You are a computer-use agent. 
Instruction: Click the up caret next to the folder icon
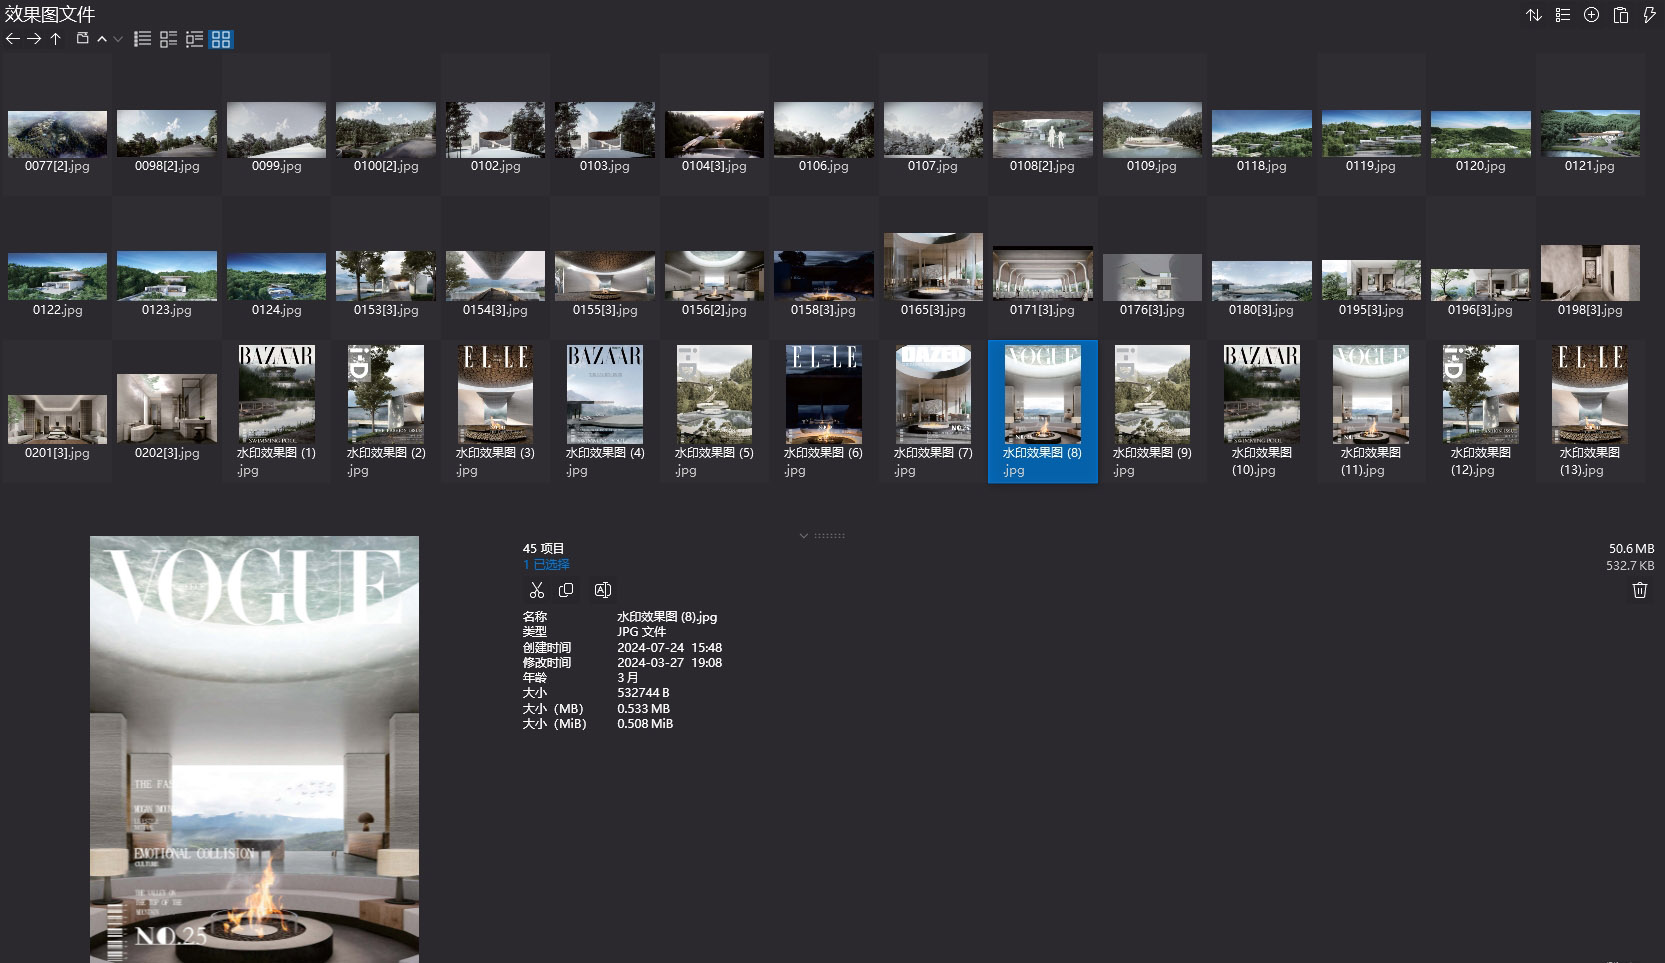point(102,39)
